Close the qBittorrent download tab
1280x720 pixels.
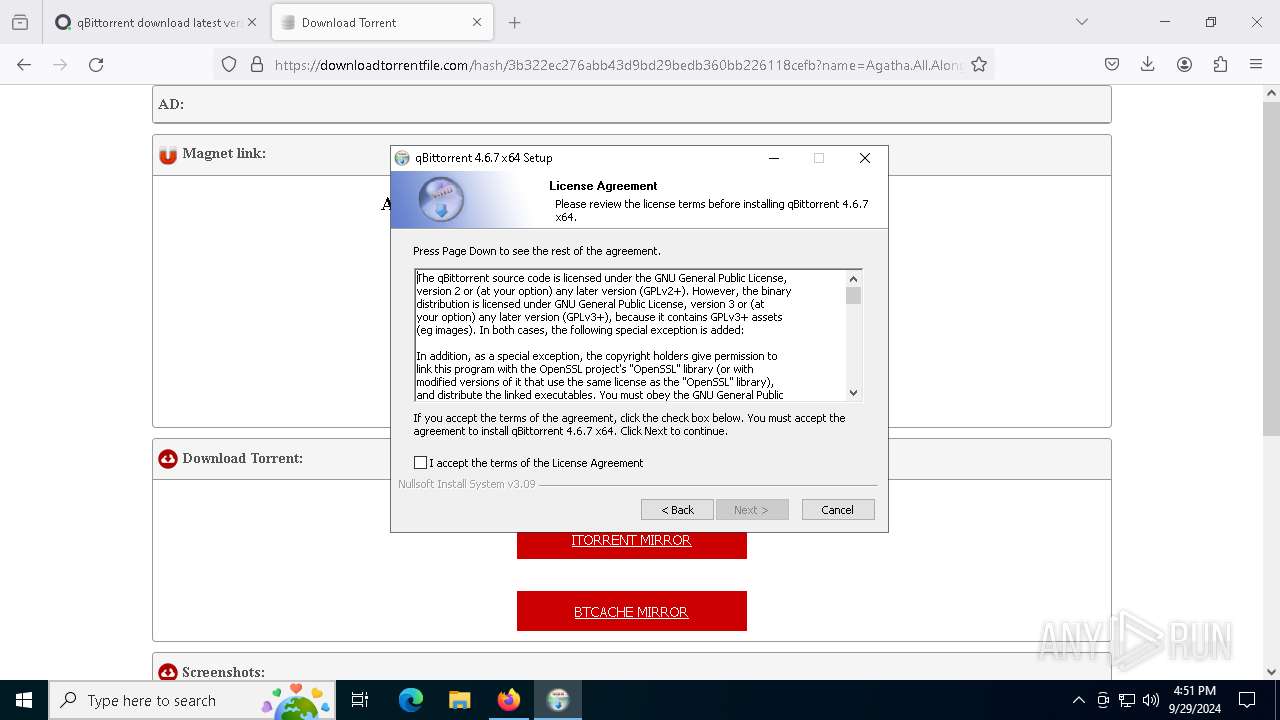tap(251, 22)
